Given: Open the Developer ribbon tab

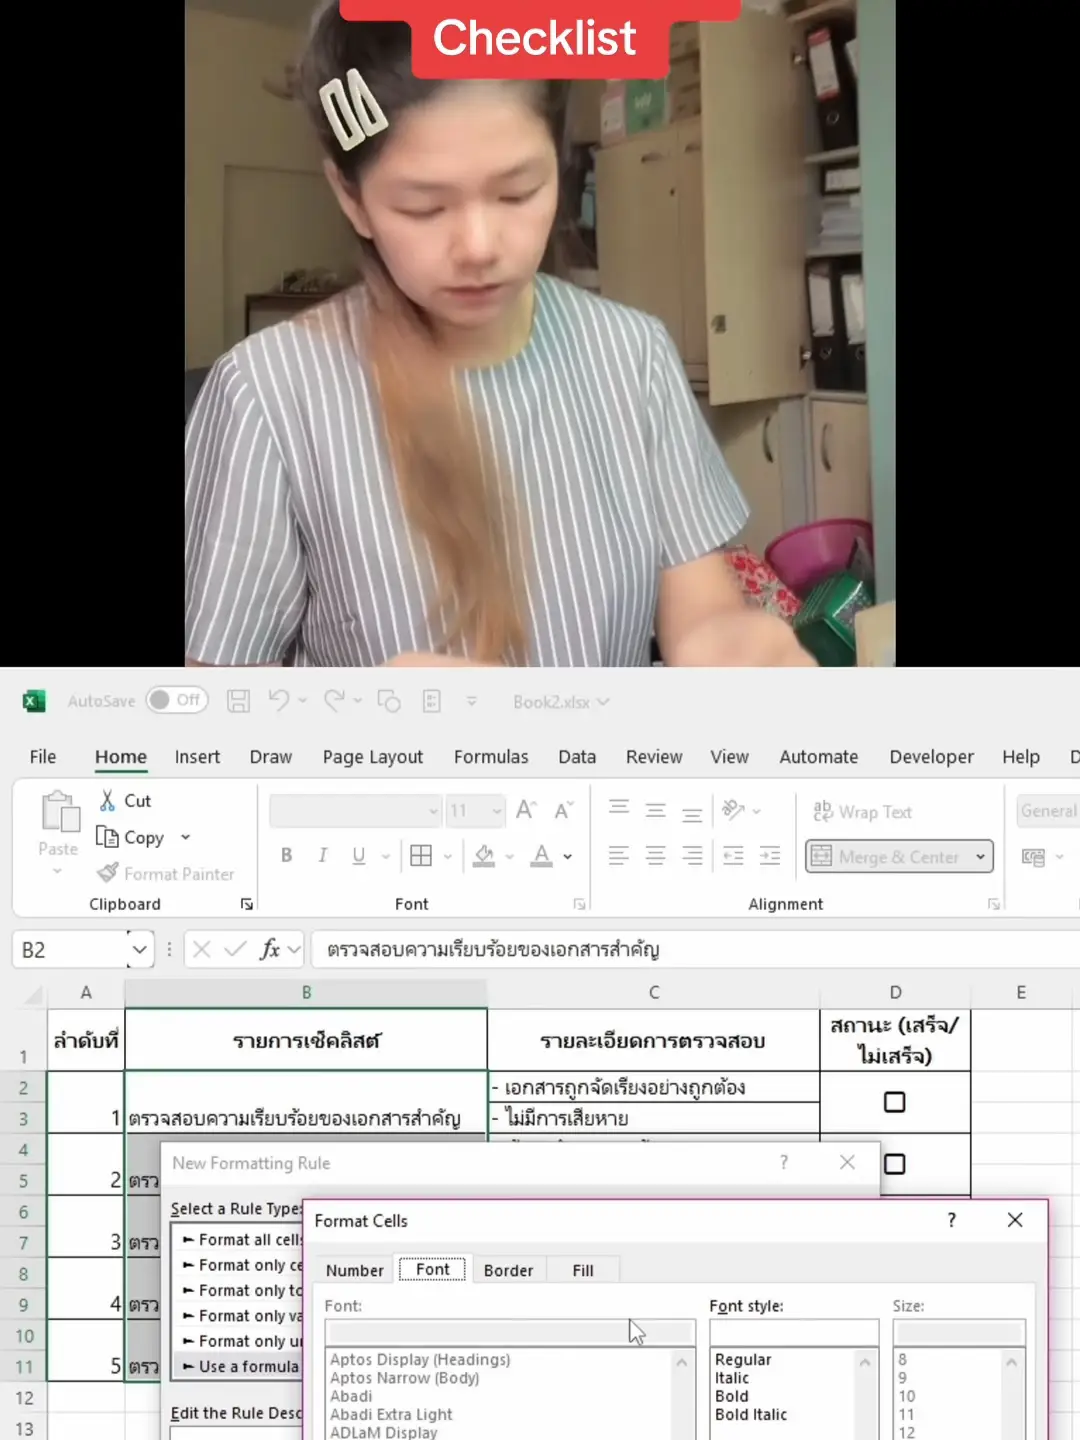Looking at the screenshot, I should (x=931, y=757).
